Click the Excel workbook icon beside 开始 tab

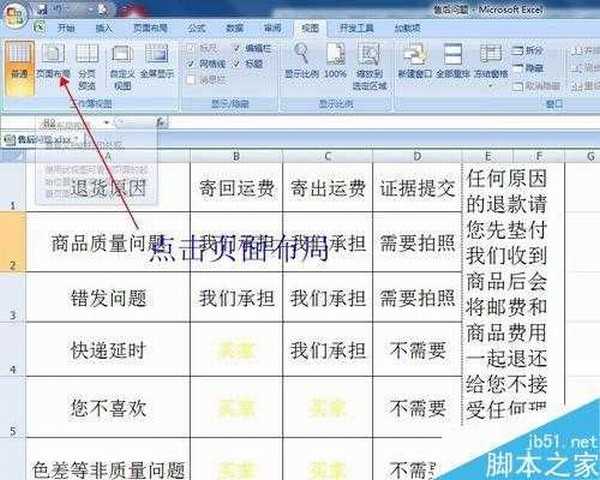39,28
